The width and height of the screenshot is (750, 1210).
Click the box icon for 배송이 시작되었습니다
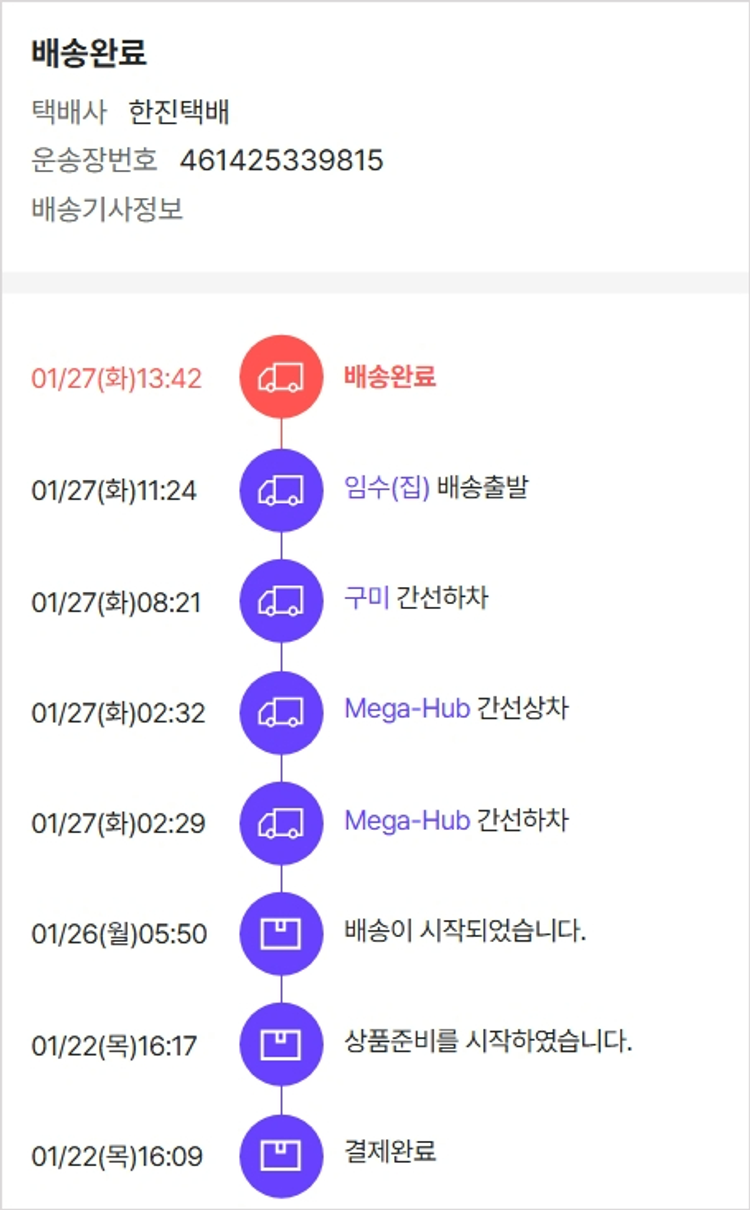tap(281, 934)
